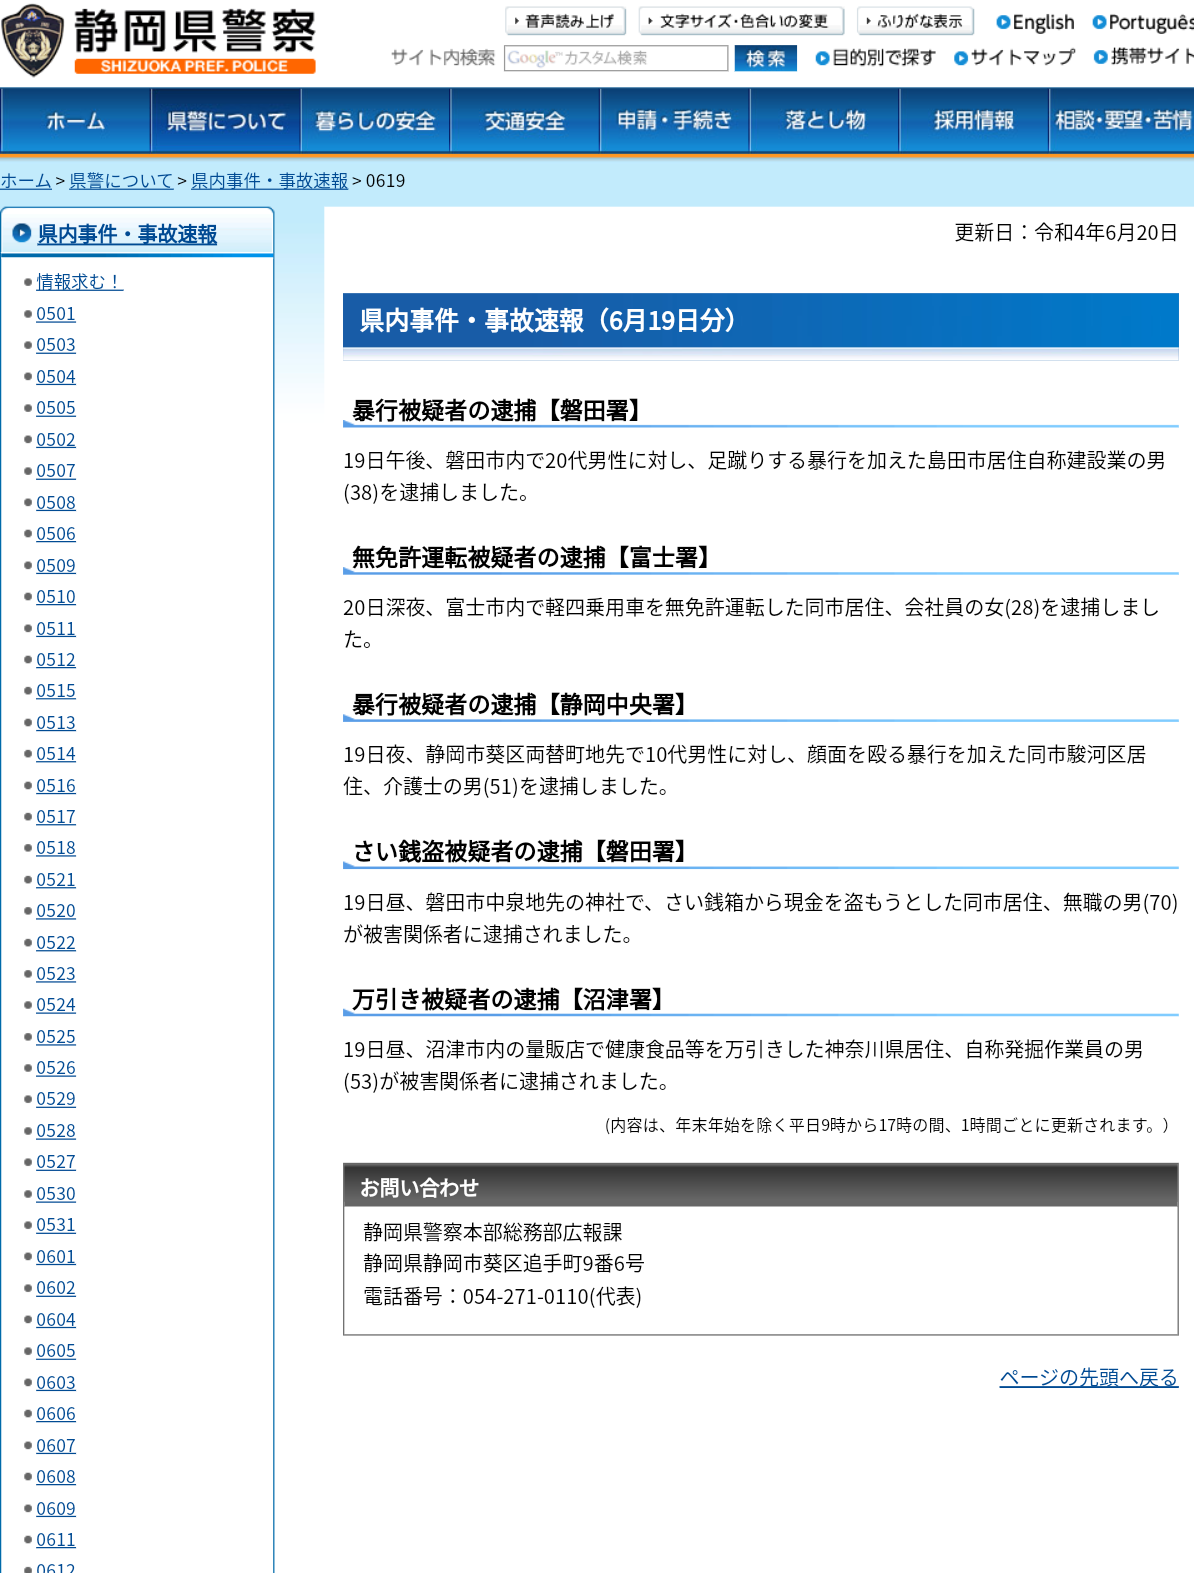Click 県内事件・事故速報 in the breadcrumb
This screenshot has height=1573, width=1194.
click(269, 181)
